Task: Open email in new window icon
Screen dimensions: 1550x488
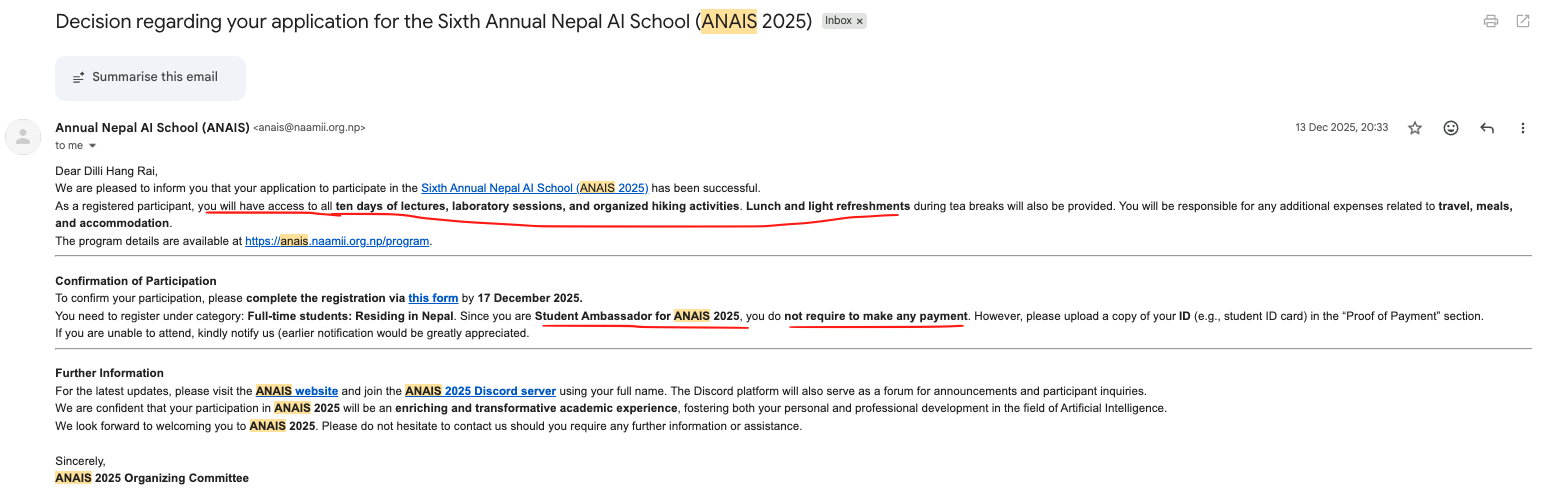Action: (x=1523, y=21)
